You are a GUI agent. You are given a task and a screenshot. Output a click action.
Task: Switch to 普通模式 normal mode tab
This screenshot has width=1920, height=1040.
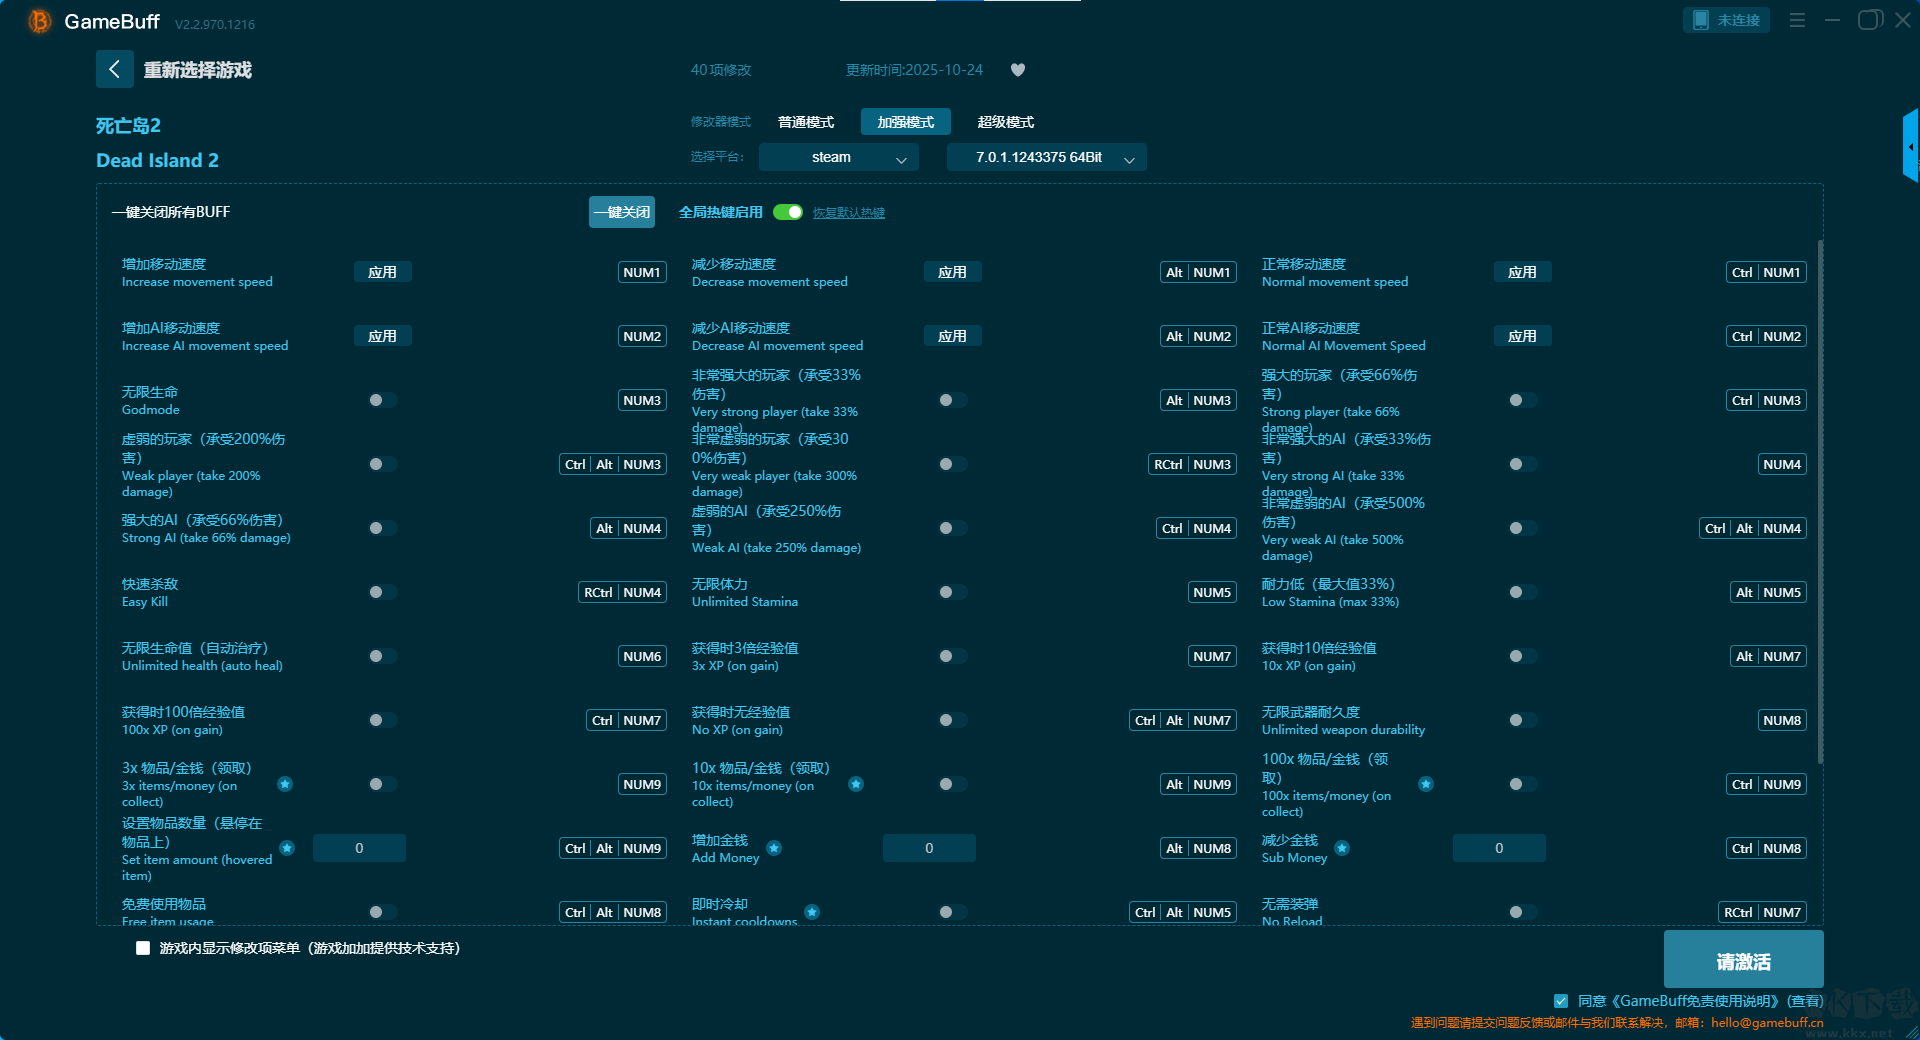[806, 122]
